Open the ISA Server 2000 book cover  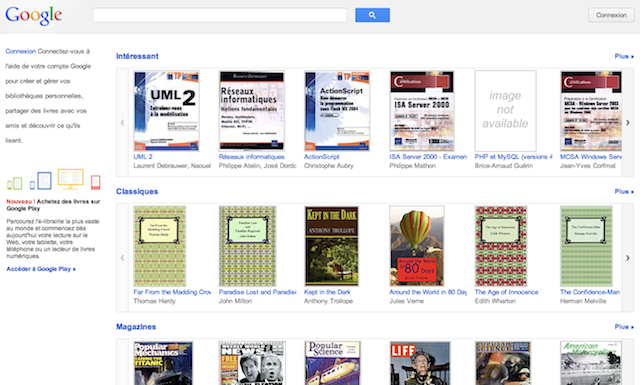click(422, 111)
